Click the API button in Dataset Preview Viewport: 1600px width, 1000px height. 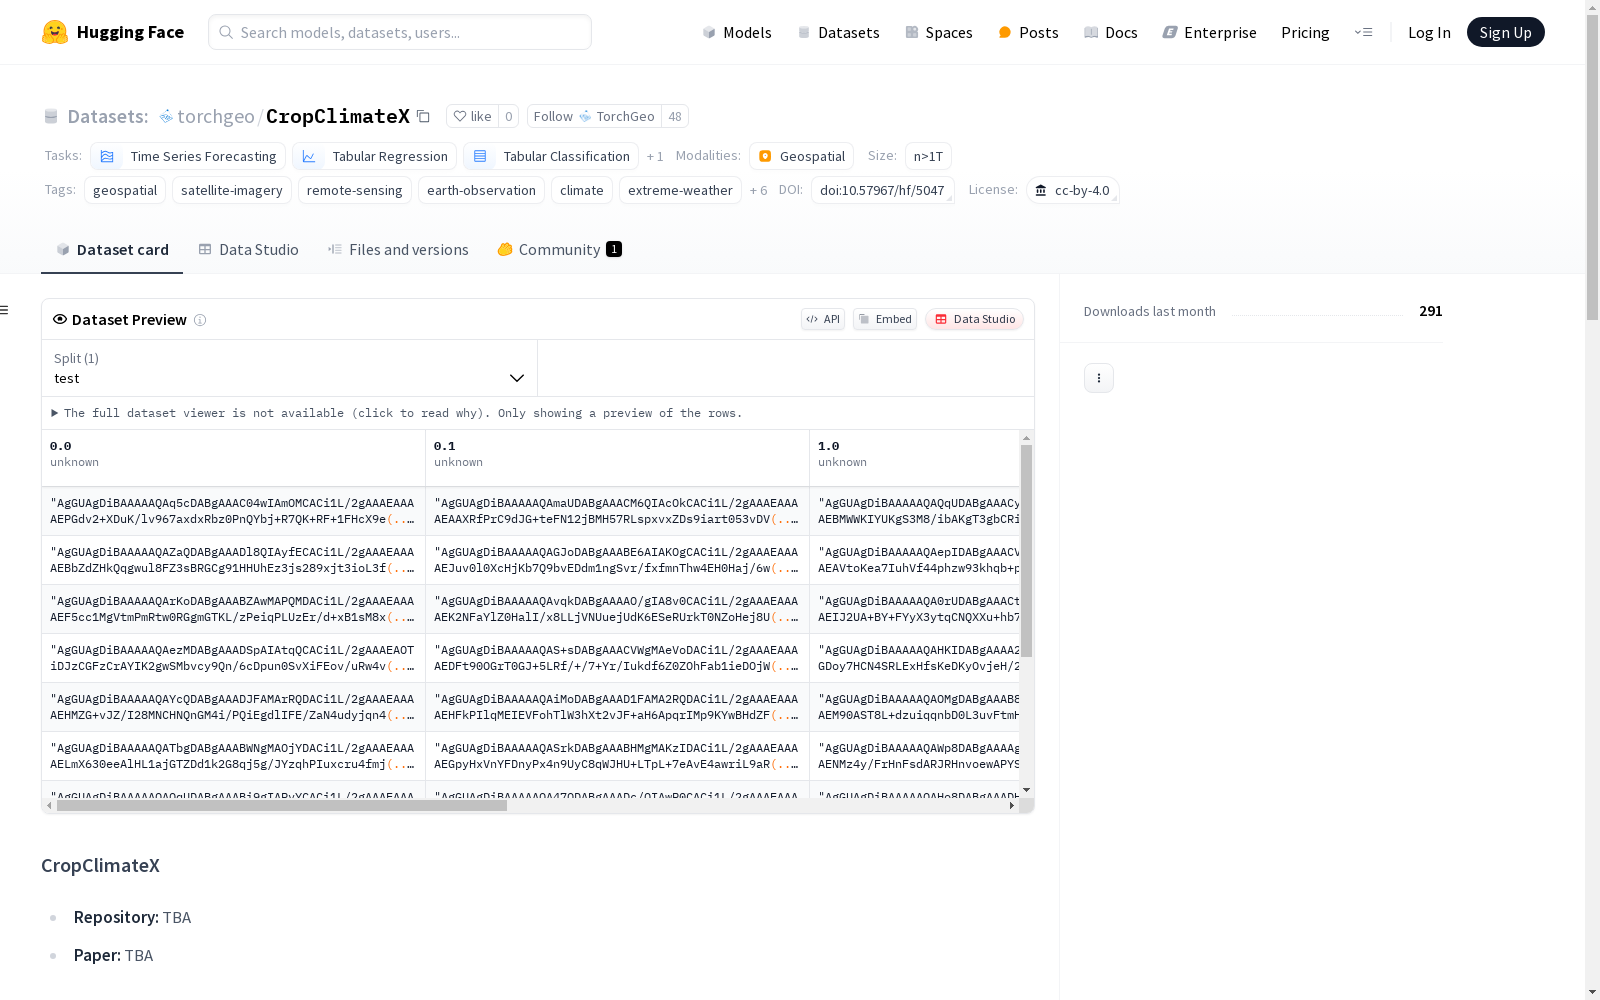[x=823, y=319]
